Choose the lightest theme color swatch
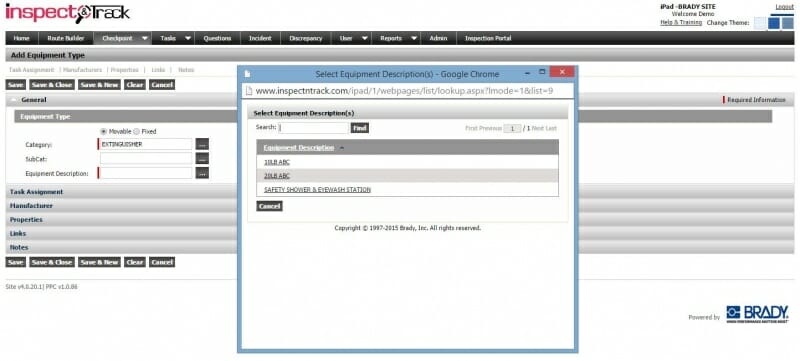 pyautogui.click(x=760, y=23)
